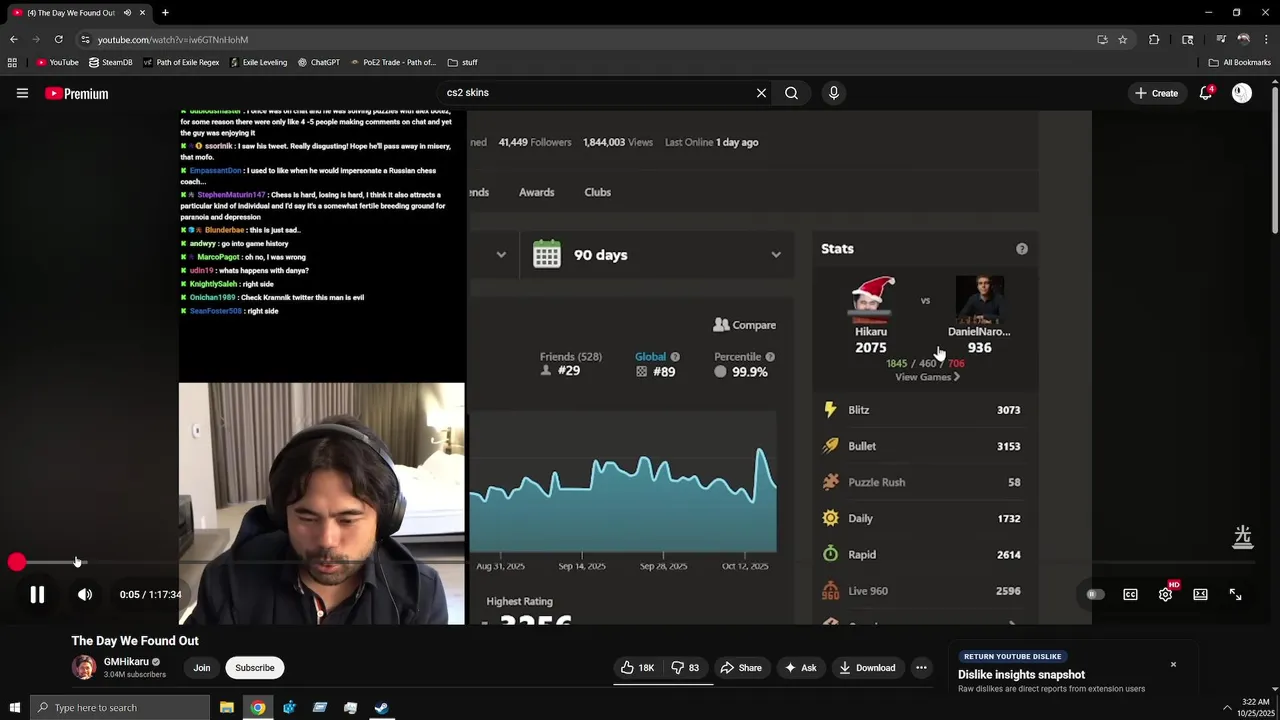Clear the search box with X
The height and width of the screenshot is (720, 1280).
pos(761,93)
